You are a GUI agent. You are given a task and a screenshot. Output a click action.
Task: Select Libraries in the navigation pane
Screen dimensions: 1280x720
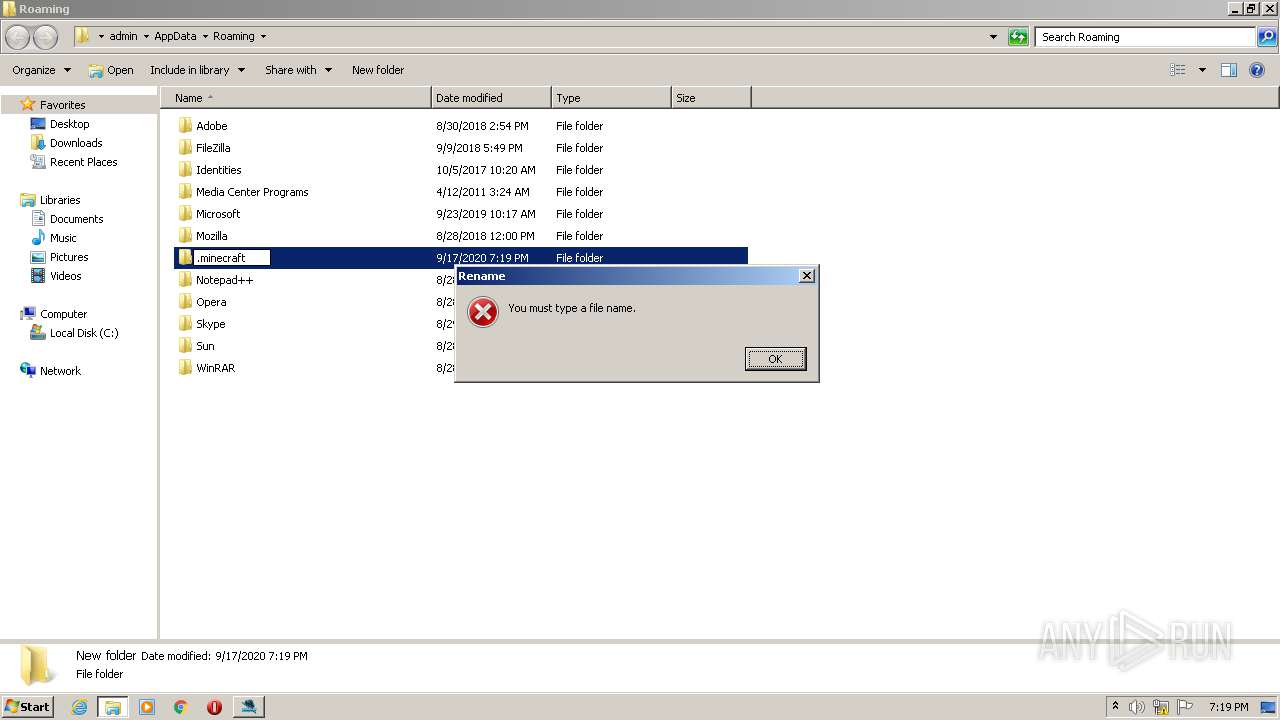click(60, 200)
